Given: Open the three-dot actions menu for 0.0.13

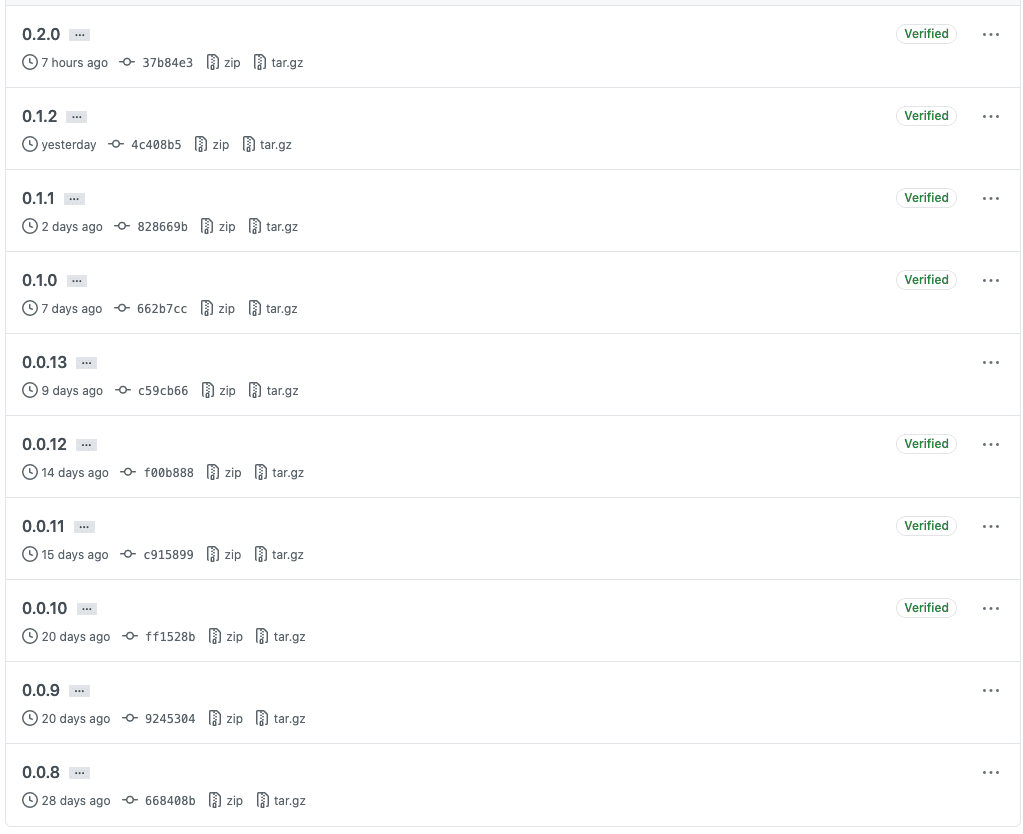Looking at the screenshot, I should 990,362.
